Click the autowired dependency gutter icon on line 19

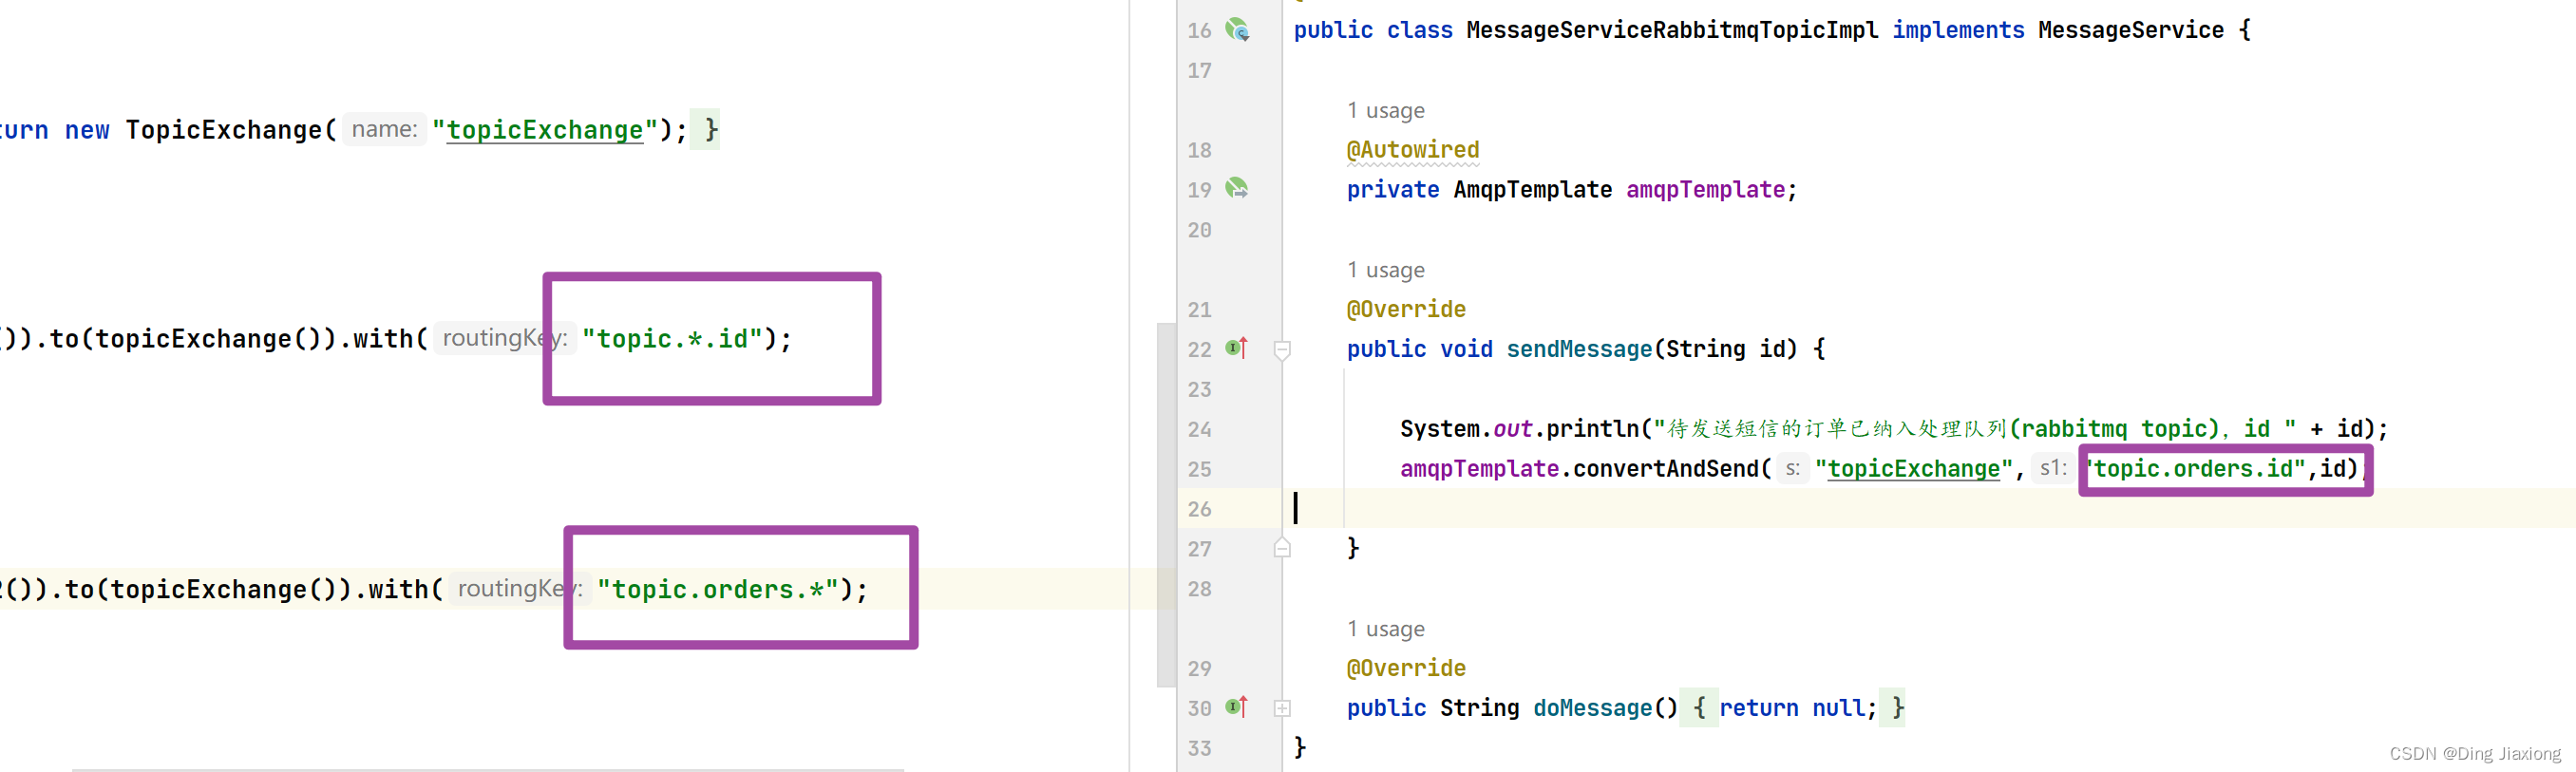(1237, 188)
